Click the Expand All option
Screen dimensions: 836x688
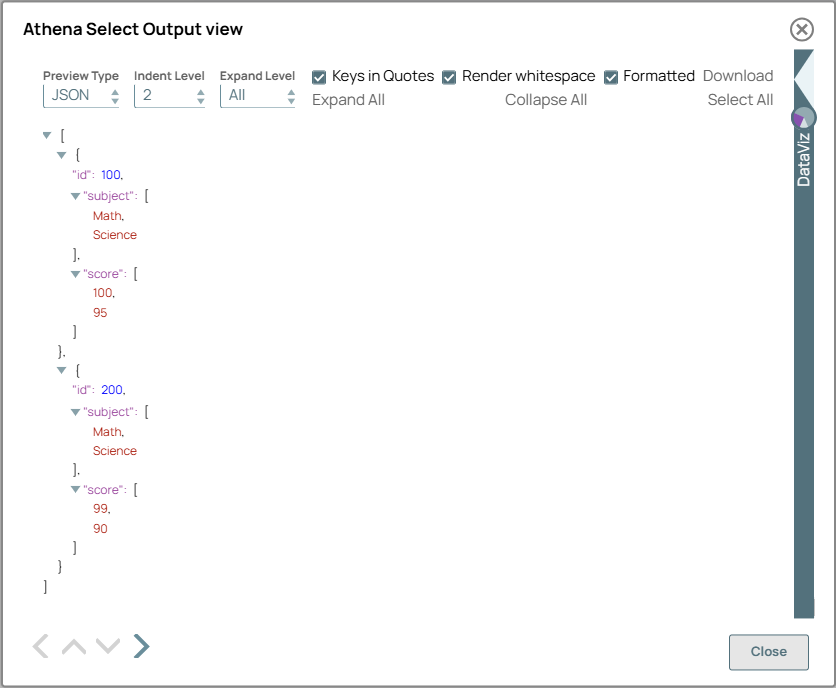[x=348, y=100]
